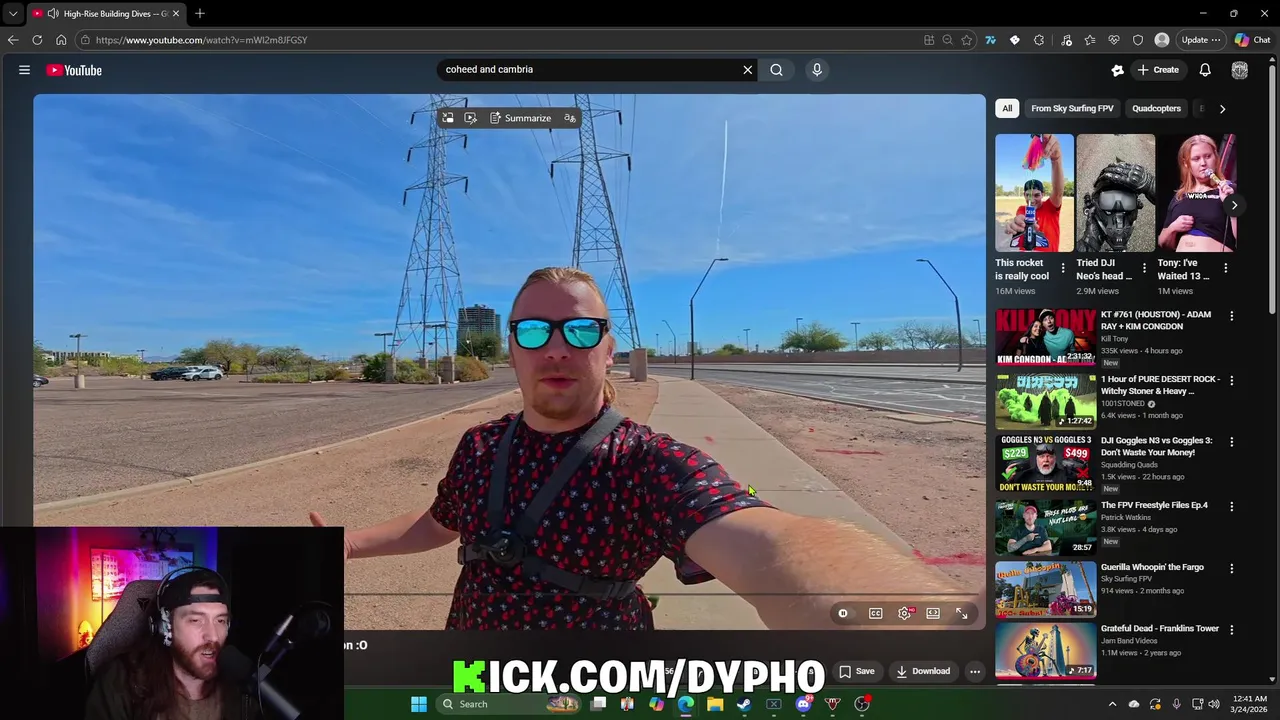Screen dimensions: 1280x720
Task: Download the video
Action: pyautogui.click(x=923, y=671)
